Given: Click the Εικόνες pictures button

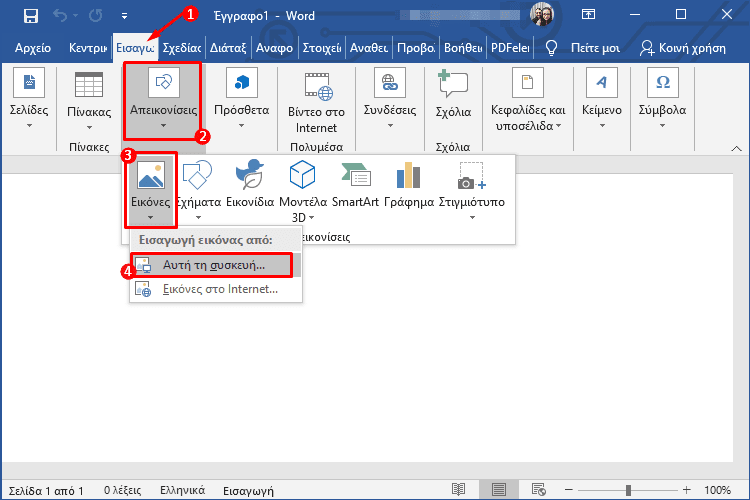Looking at the screenshot, I should [151, 190].
